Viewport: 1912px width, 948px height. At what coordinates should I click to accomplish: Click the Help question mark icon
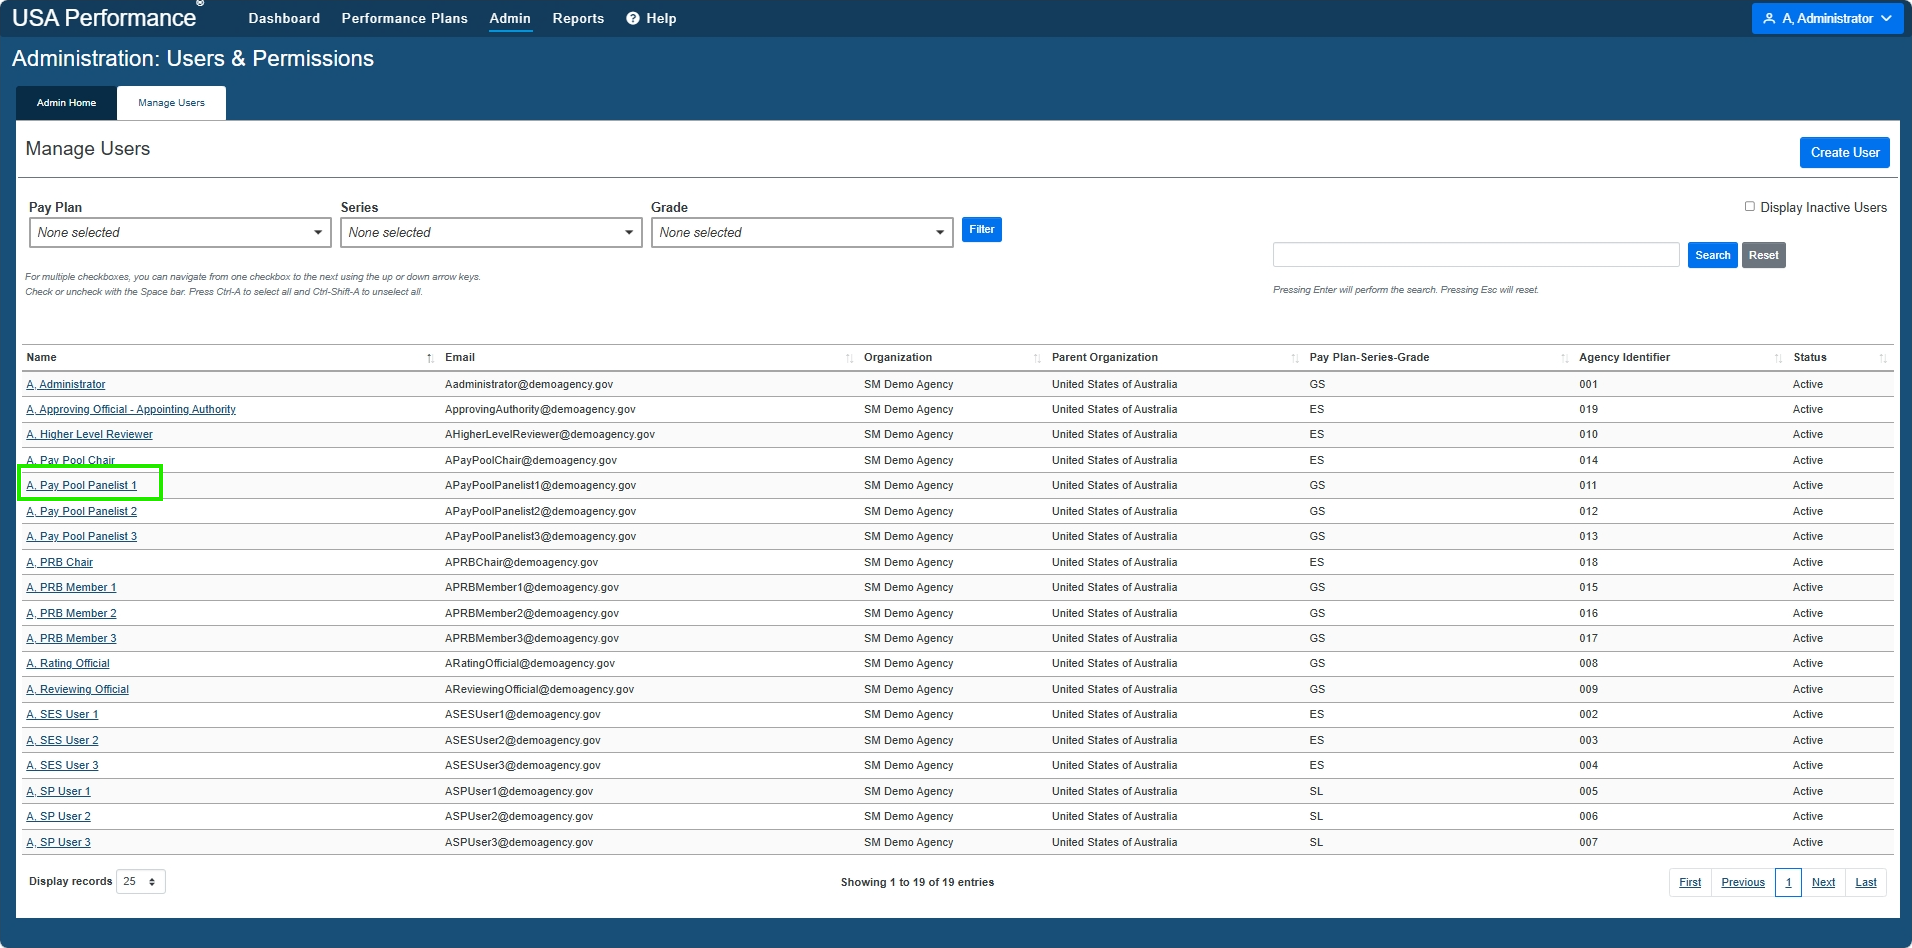point(632,18)
